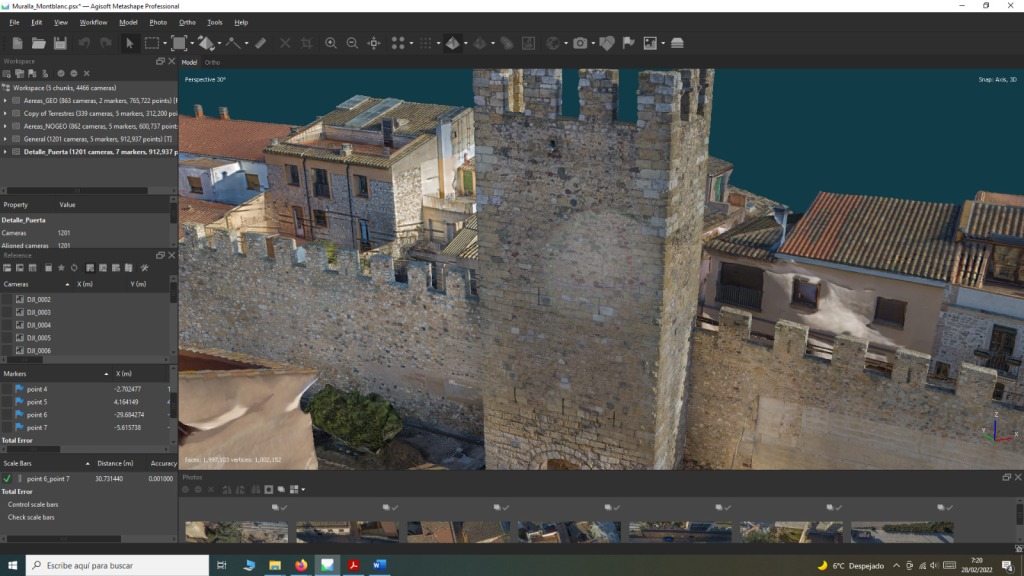
Task: Select the Navigation arrow tool
Action: pos(129,43)
